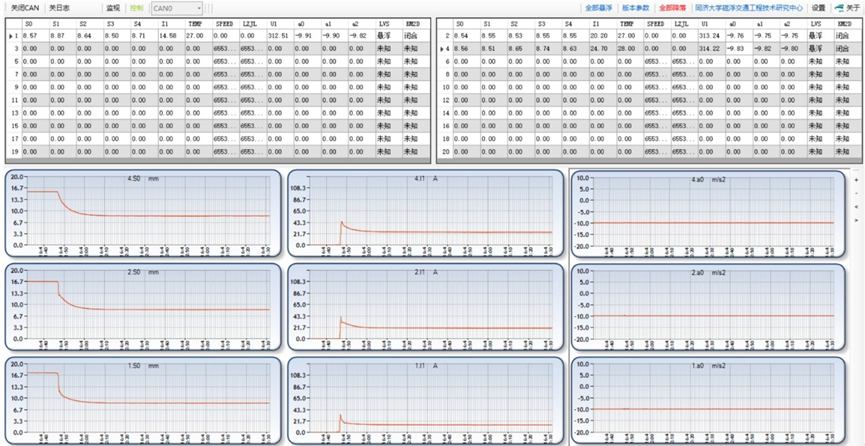
Task: Select cell 313.24 in row 2
Action: (711, 36)
